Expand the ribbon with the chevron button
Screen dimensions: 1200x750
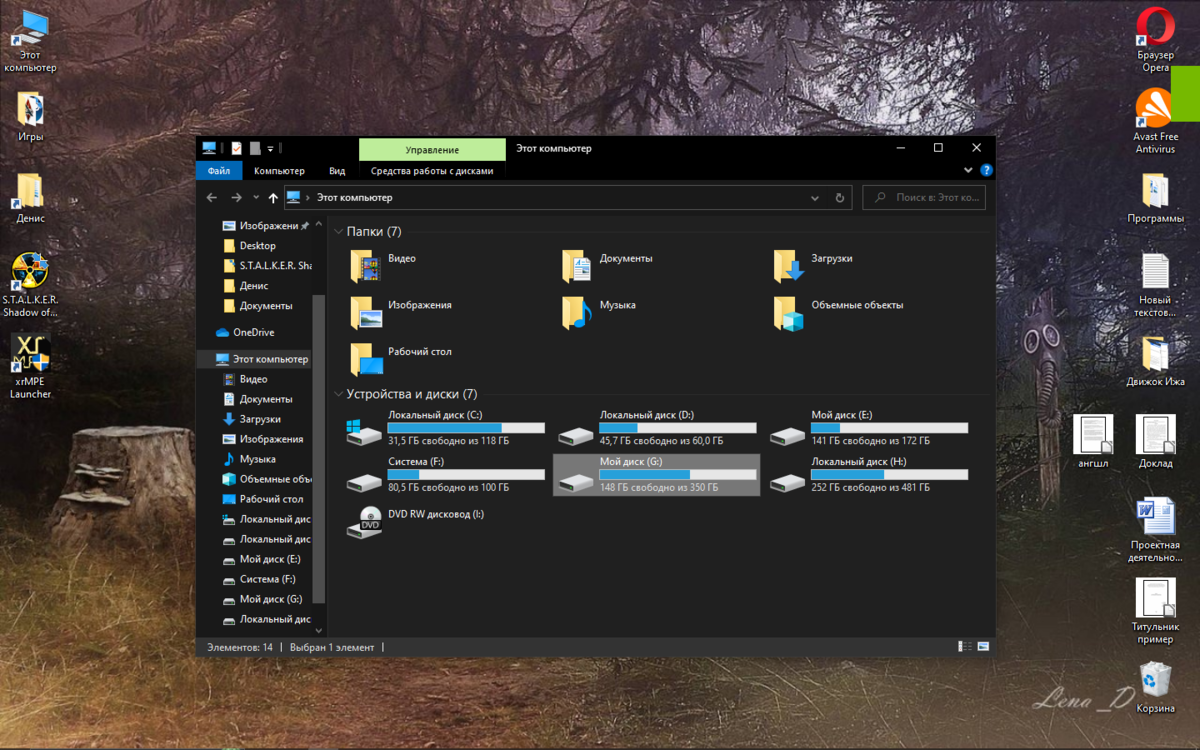[970, 171]
